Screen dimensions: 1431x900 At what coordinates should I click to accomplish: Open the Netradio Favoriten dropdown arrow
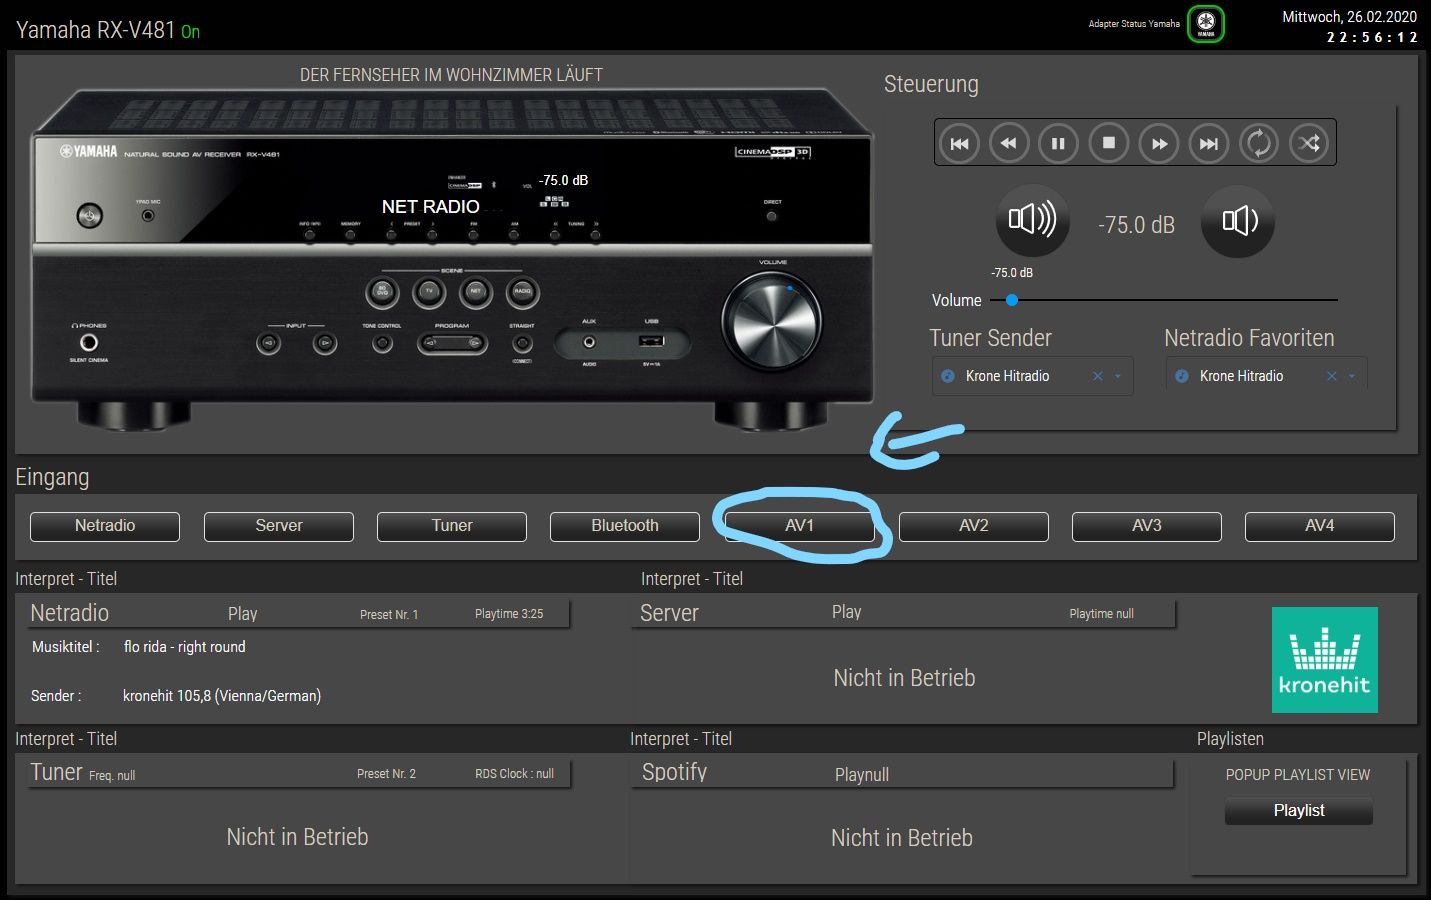[1352, 376]
